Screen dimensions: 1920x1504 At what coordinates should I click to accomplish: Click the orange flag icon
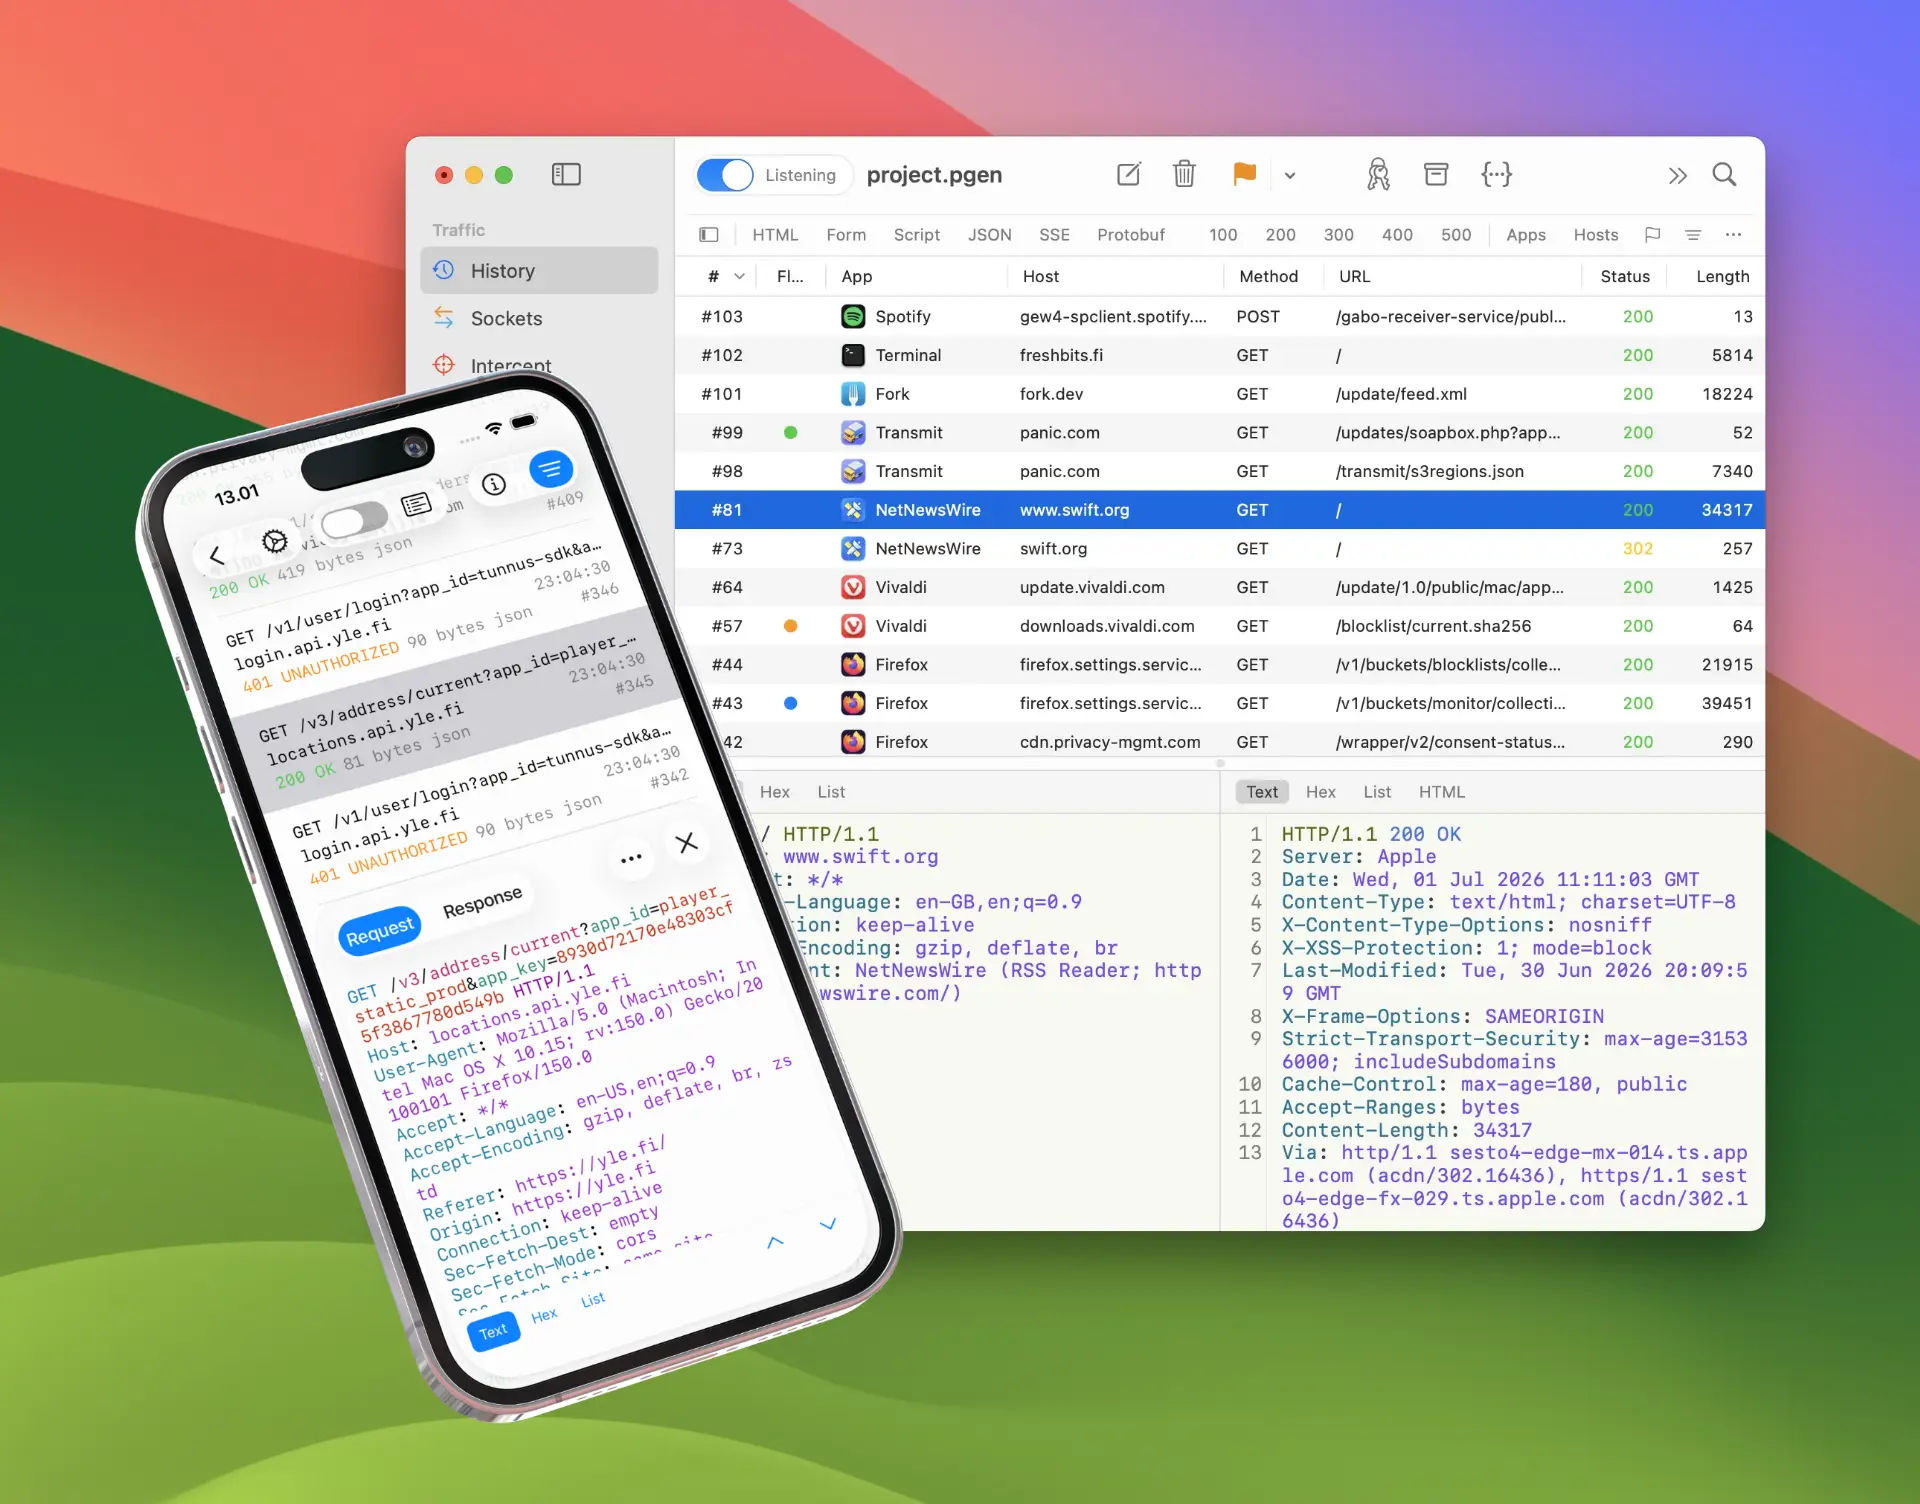(x=1244, y=175)
